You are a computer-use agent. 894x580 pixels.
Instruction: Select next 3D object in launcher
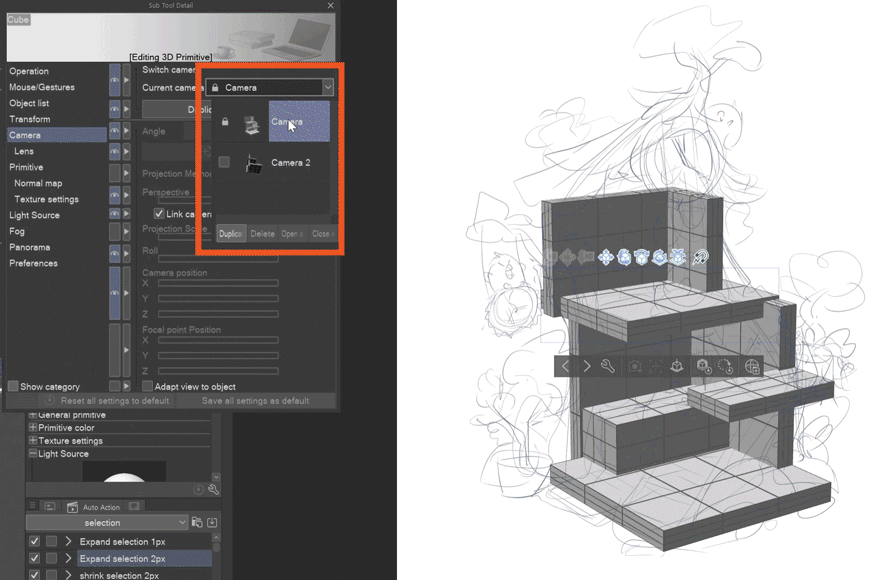click(587, 366)
